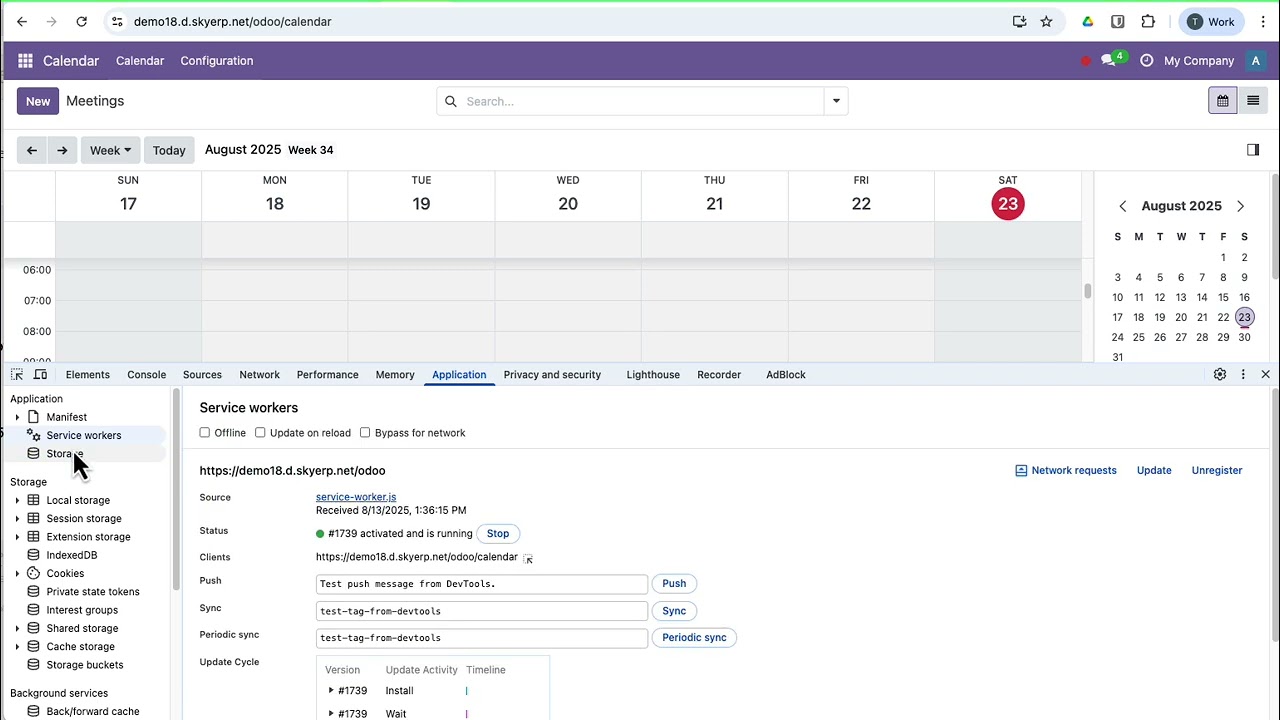Close the DevTools panel
This screenshot has width=1280, height=720.
[x=1265, y=374]
